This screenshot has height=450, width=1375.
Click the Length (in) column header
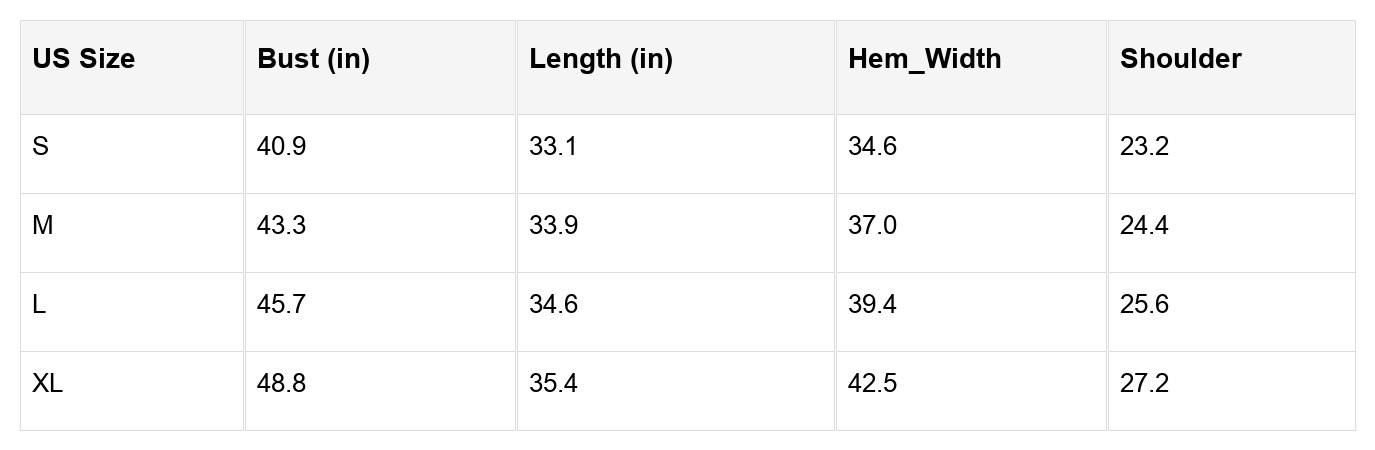tap(601, 59)
